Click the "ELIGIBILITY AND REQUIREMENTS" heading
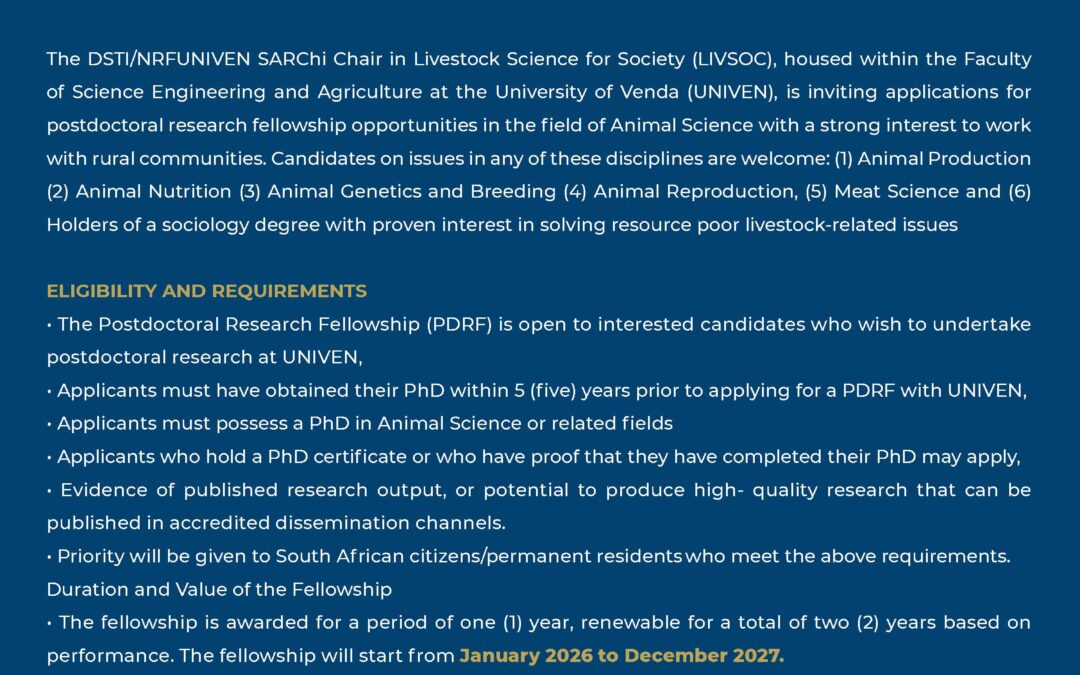The image size is (1080, 675). point(206,291)
